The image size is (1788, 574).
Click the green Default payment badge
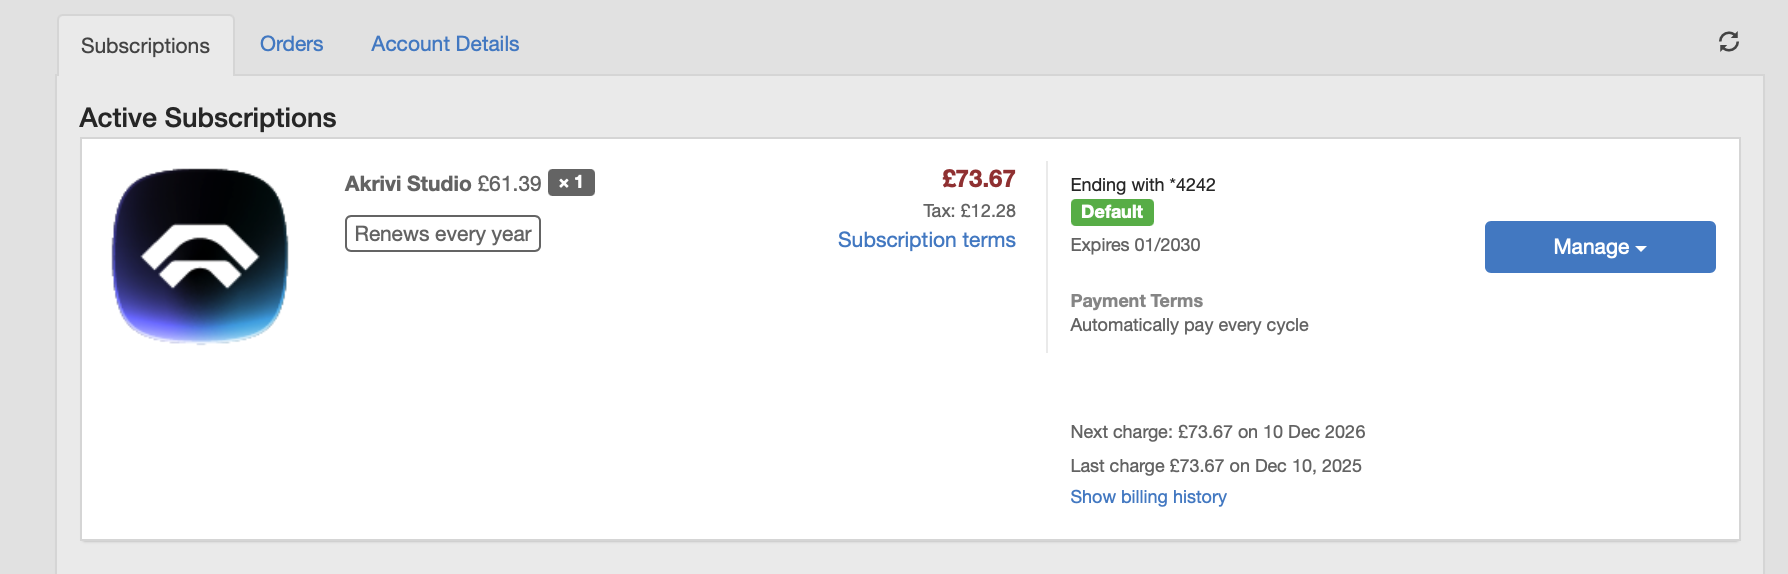pyautogui.click(x=1111, y=212)
